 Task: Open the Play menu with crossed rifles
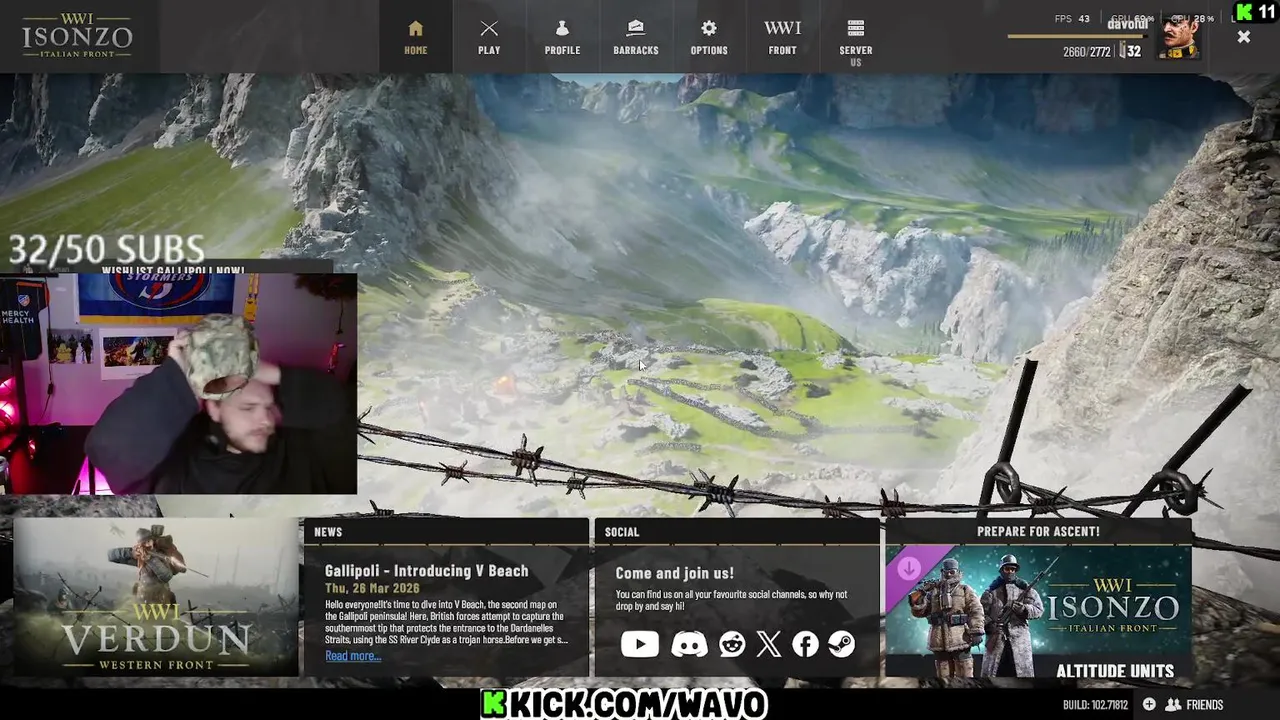point(489,37)
